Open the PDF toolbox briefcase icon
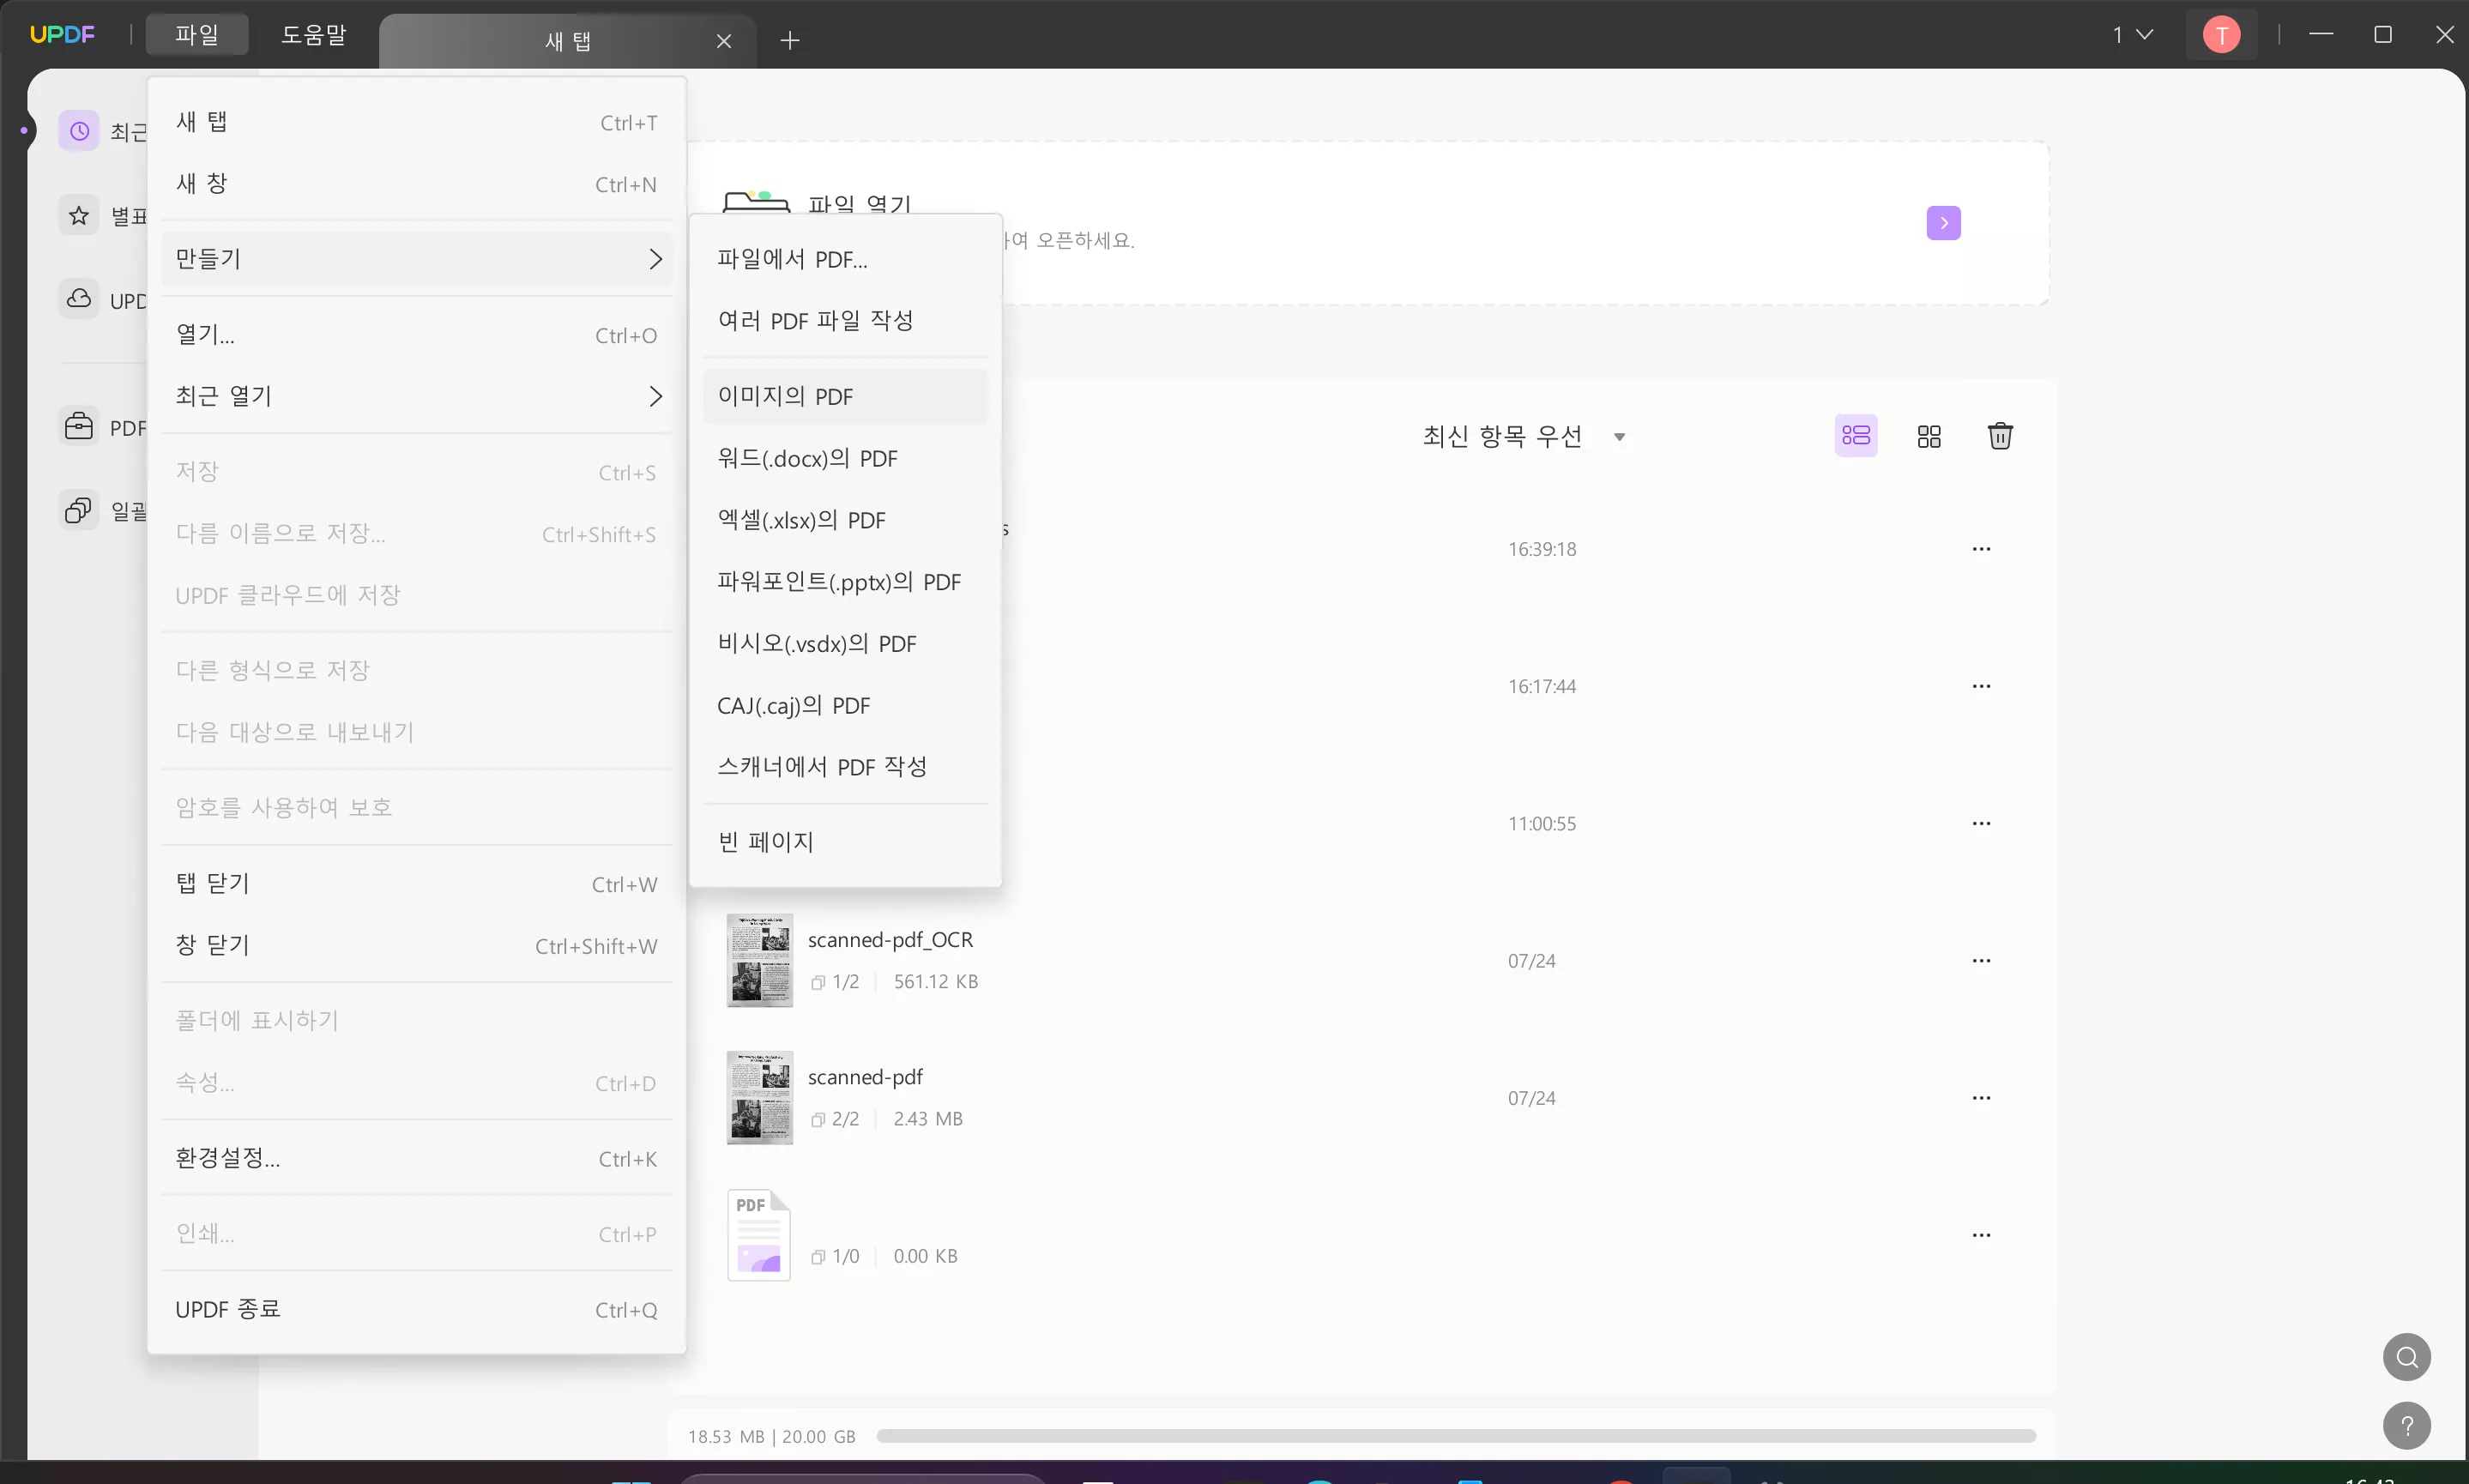The height and width of the screenshot is (1484, 2469). [x=79, y=427]
